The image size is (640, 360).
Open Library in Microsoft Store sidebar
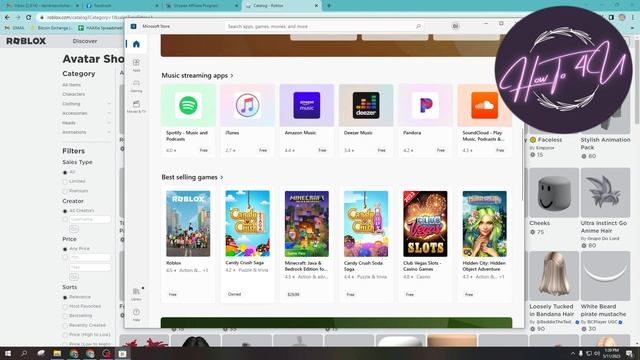136,294
